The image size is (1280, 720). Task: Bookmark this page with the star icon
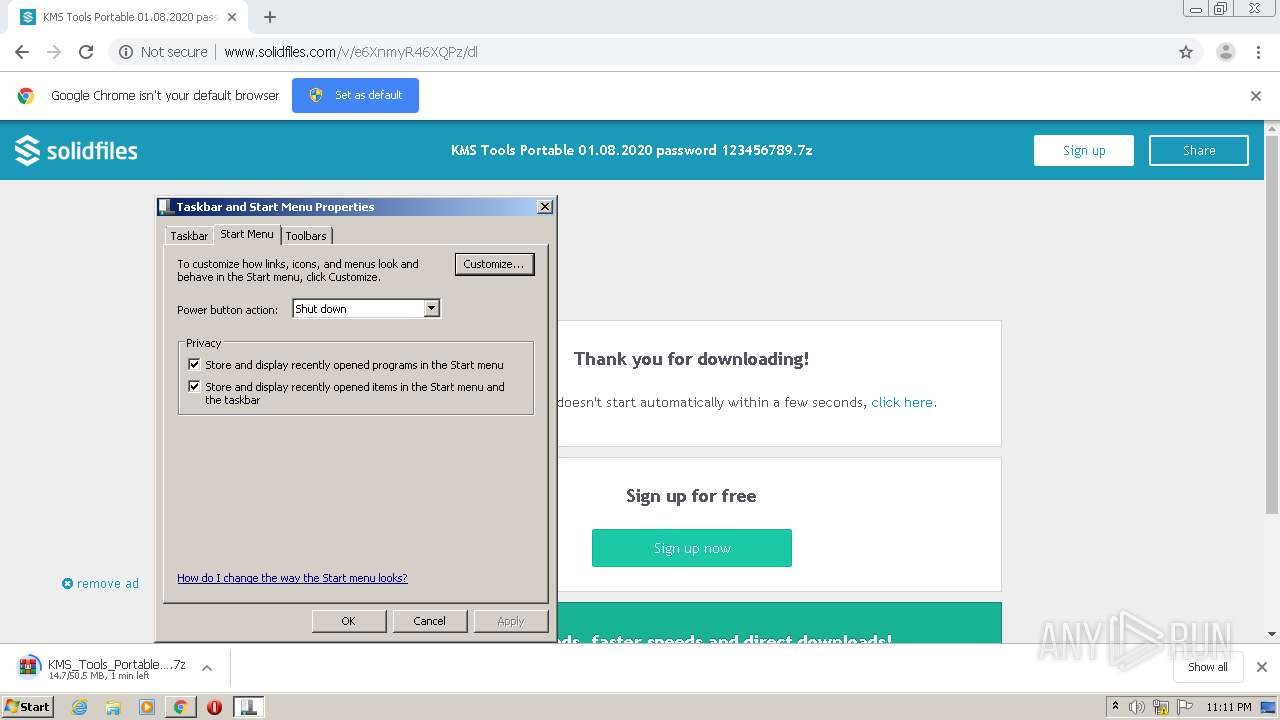click(x=1186, y=52)
